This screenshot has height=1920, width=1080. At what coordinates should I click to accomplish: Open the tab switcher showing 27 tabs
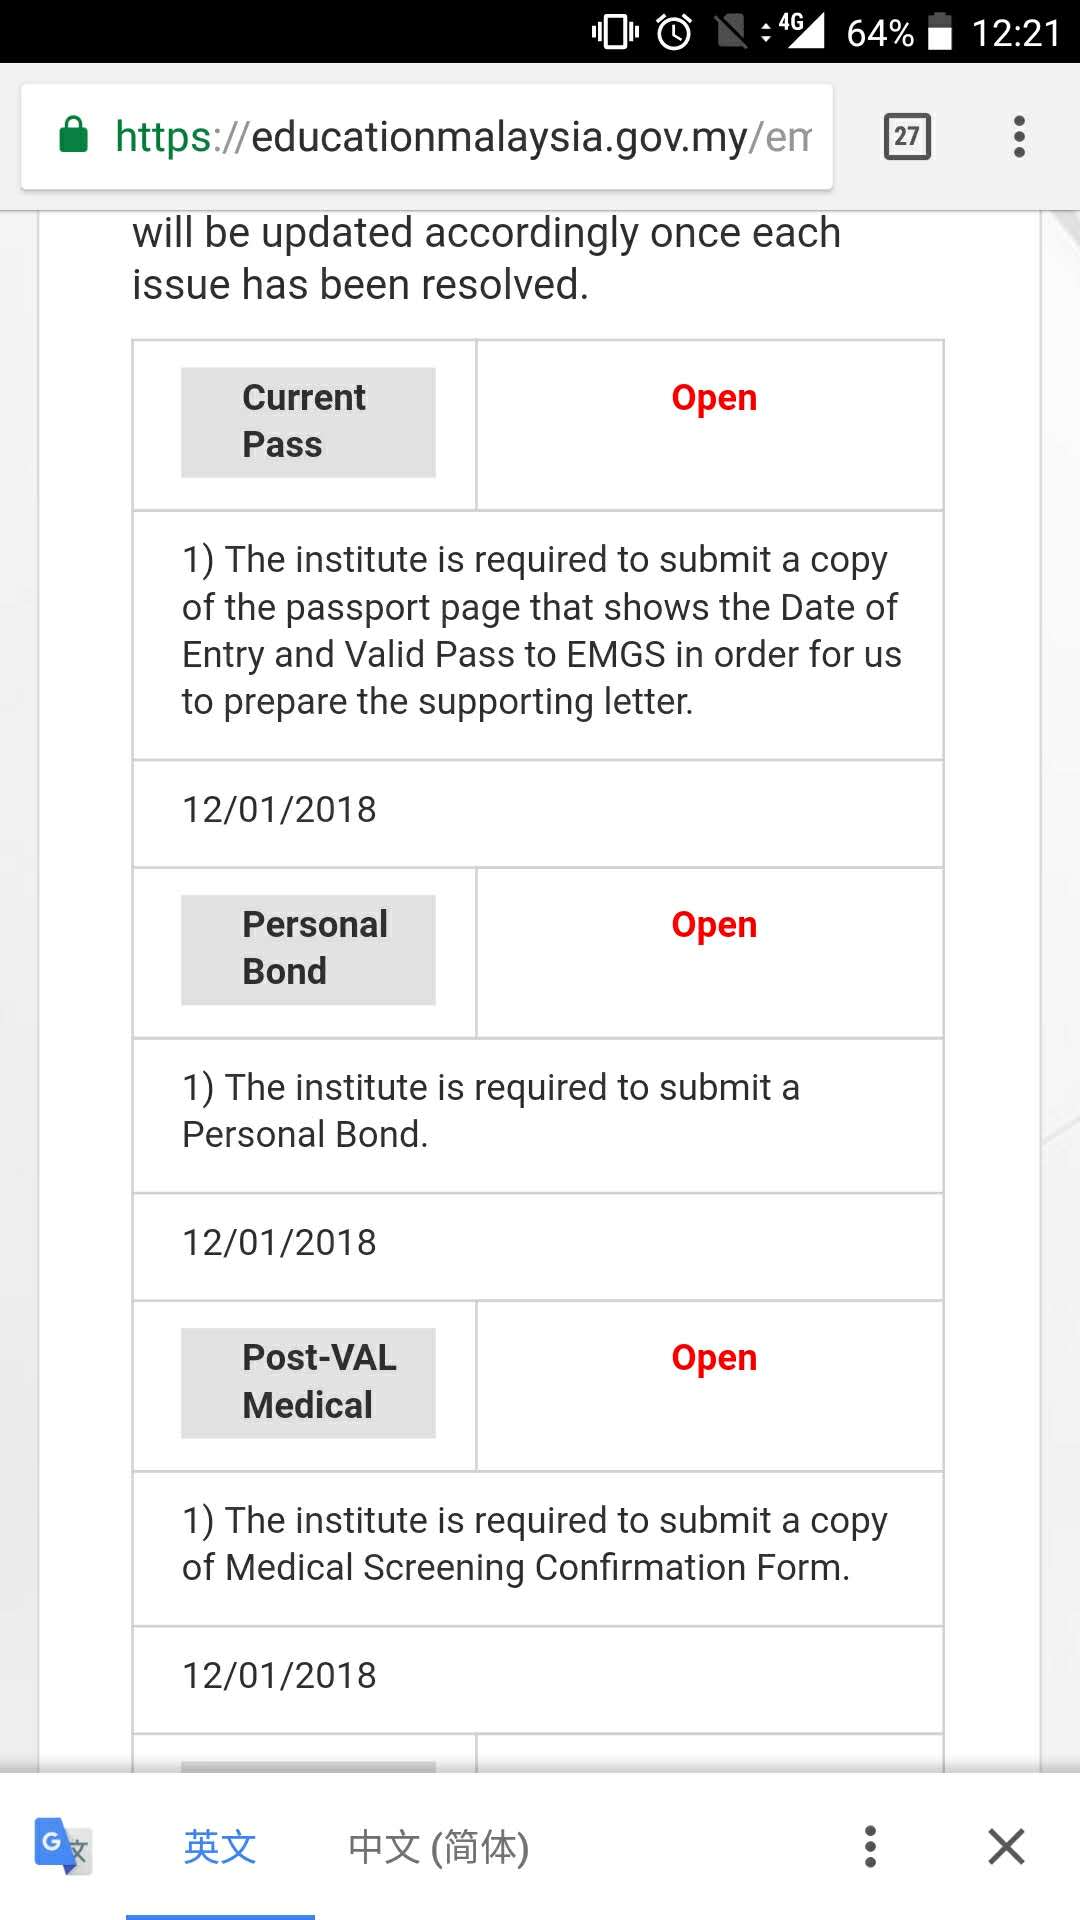[x=907, y=136]
